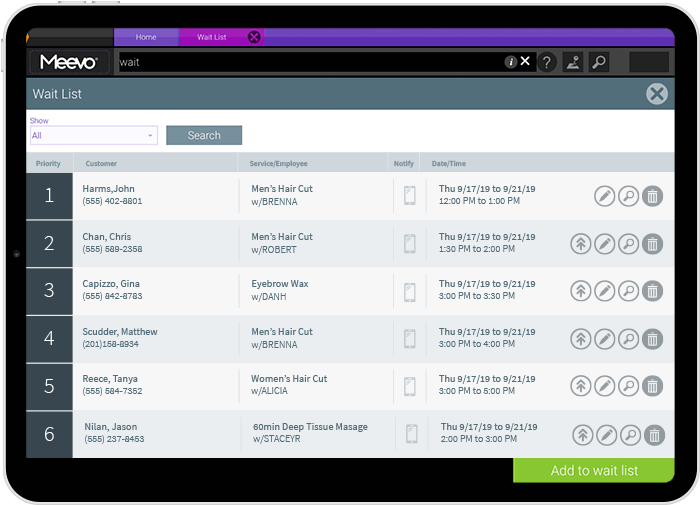Viewport: 700px width, 505px height.
Task: Click the Meevo logo
Action: [68, 62]
